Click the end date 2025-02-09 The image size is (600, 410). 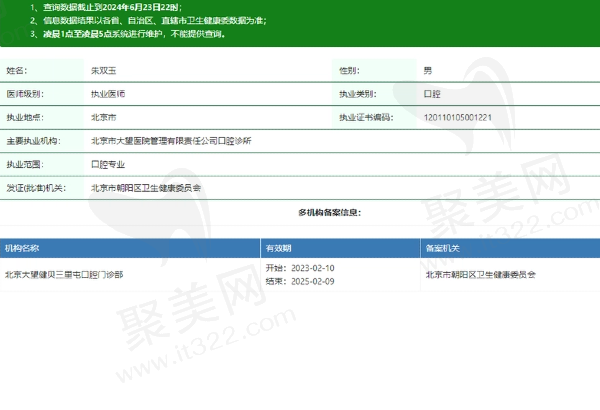pos(313,281)
